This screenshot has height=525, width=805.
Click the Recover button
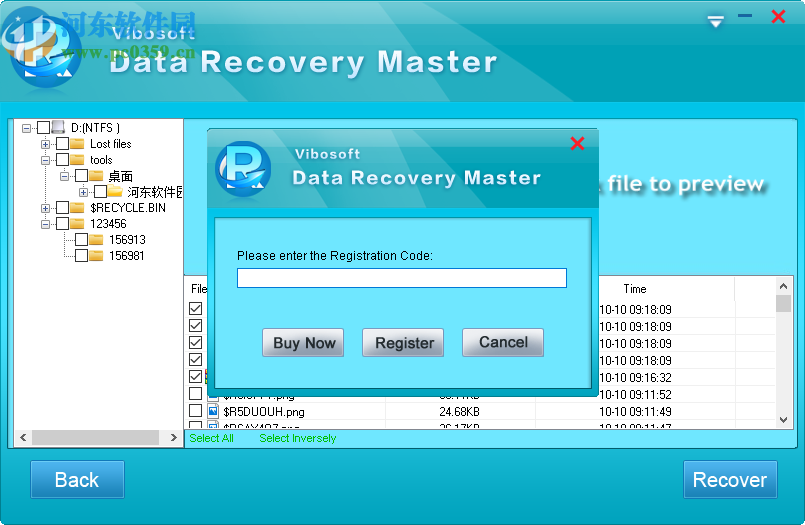730,479
